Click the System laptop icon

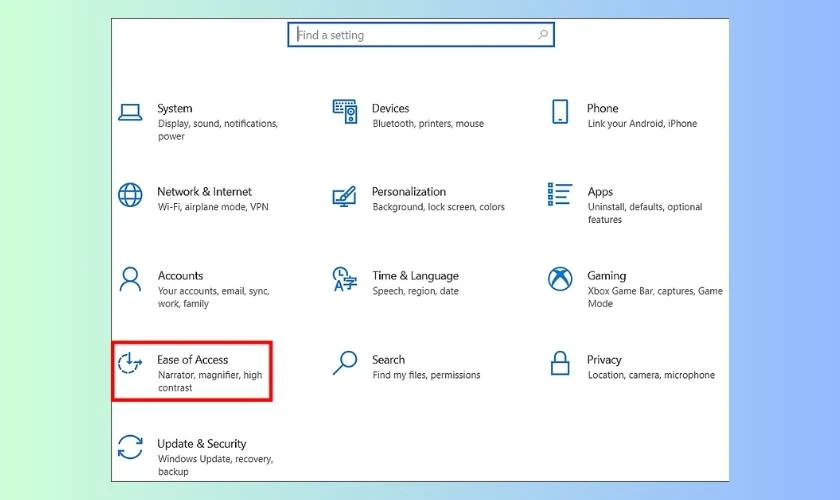click(x=130, y=113)
